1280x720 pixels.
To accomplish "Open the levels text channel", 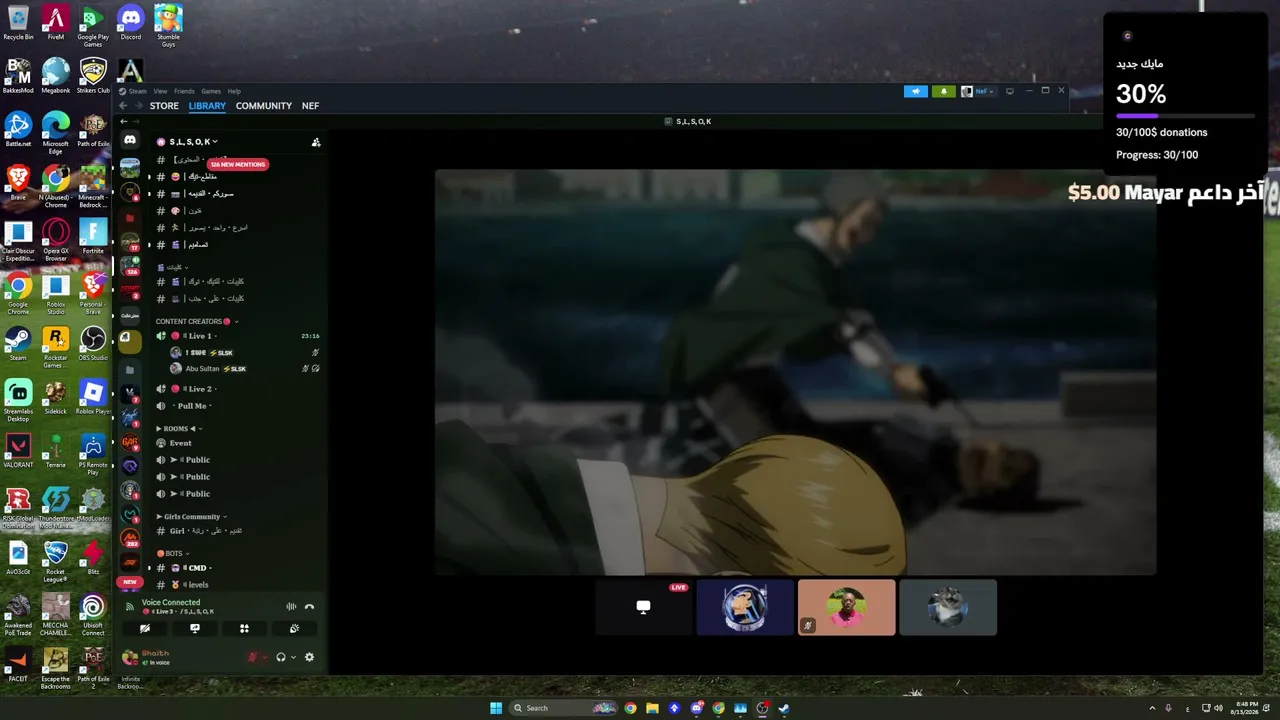I will coord(236,585).
